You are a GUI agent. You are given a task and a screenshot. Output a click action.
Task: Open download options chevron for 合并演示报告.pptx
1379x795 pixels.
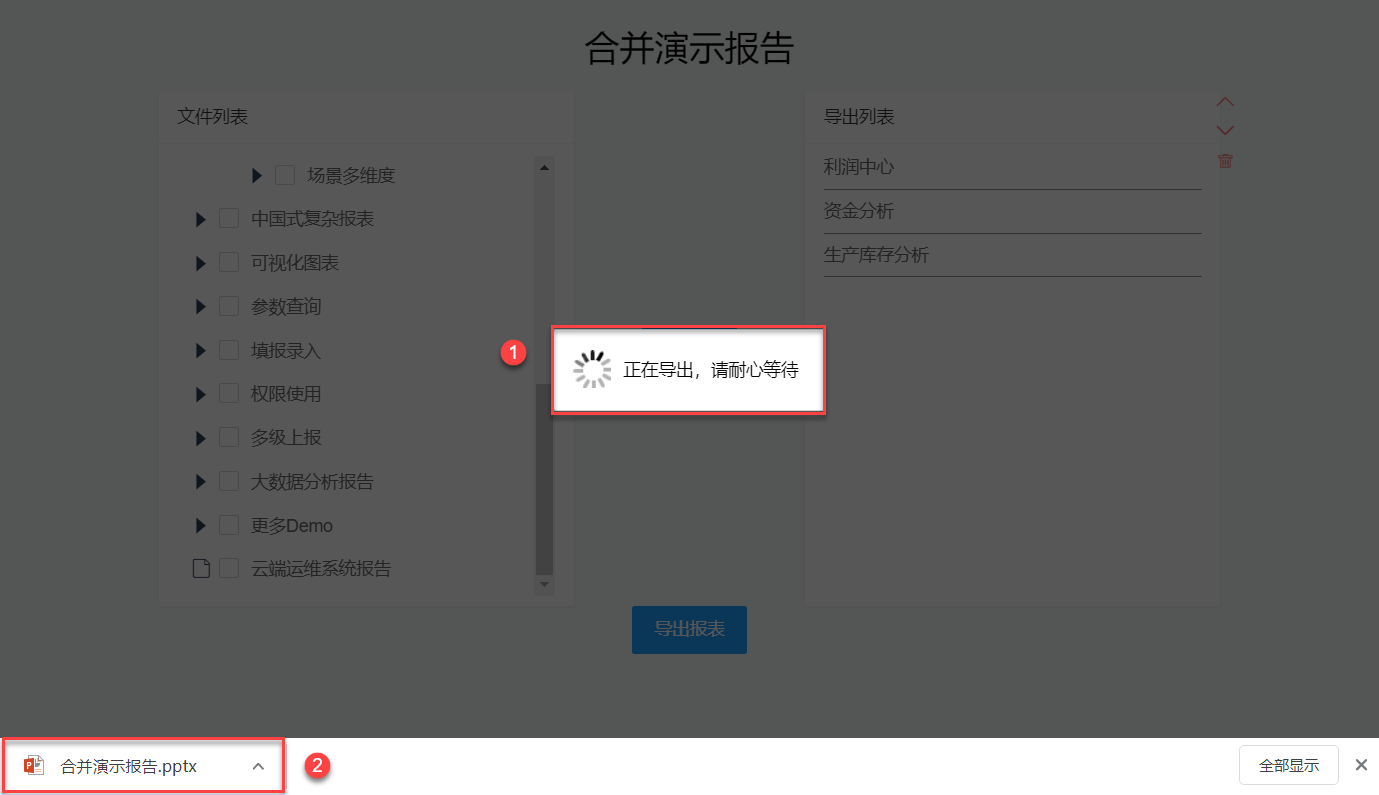(258, 766)
